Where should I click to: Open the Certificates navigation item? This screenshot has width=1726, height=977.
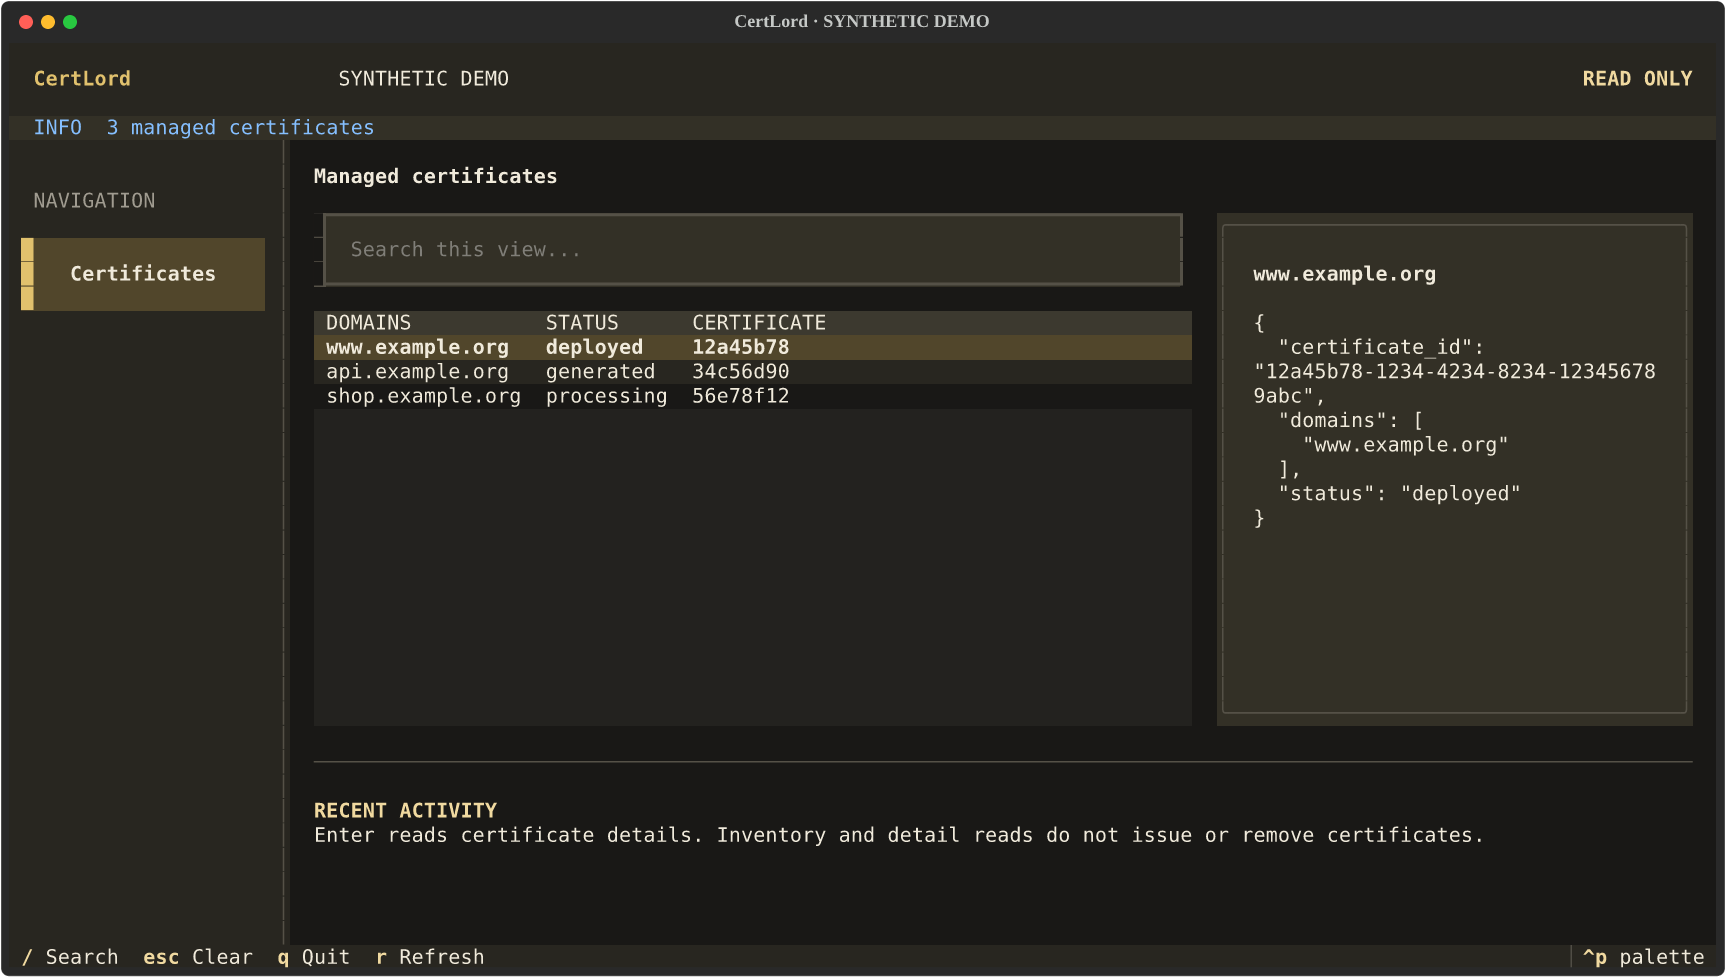tap(143, 274)
